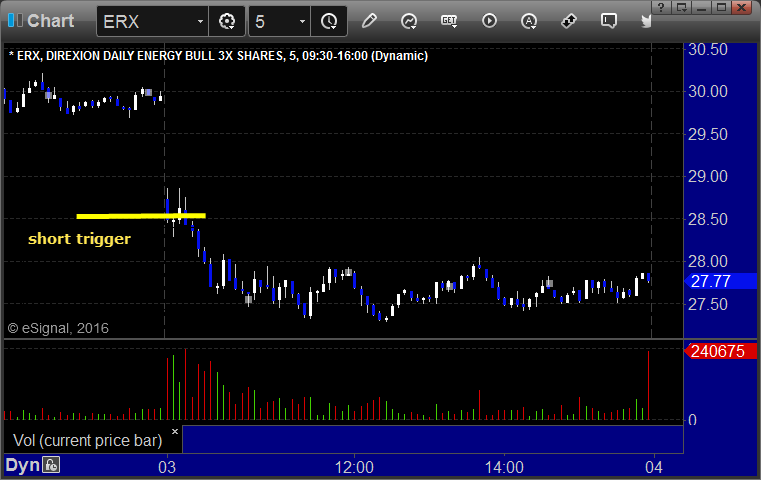
Task: Click the Dyn lock icon at bottom left
Action: click(51, 465)
